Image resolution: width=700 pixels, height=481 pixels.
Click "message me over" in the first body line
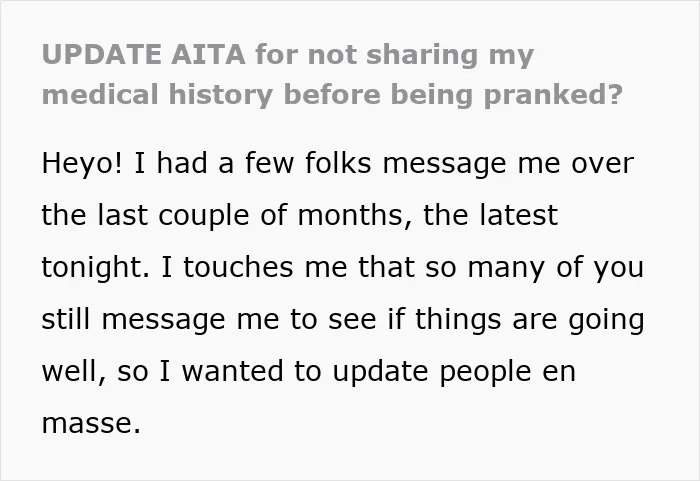508,164
